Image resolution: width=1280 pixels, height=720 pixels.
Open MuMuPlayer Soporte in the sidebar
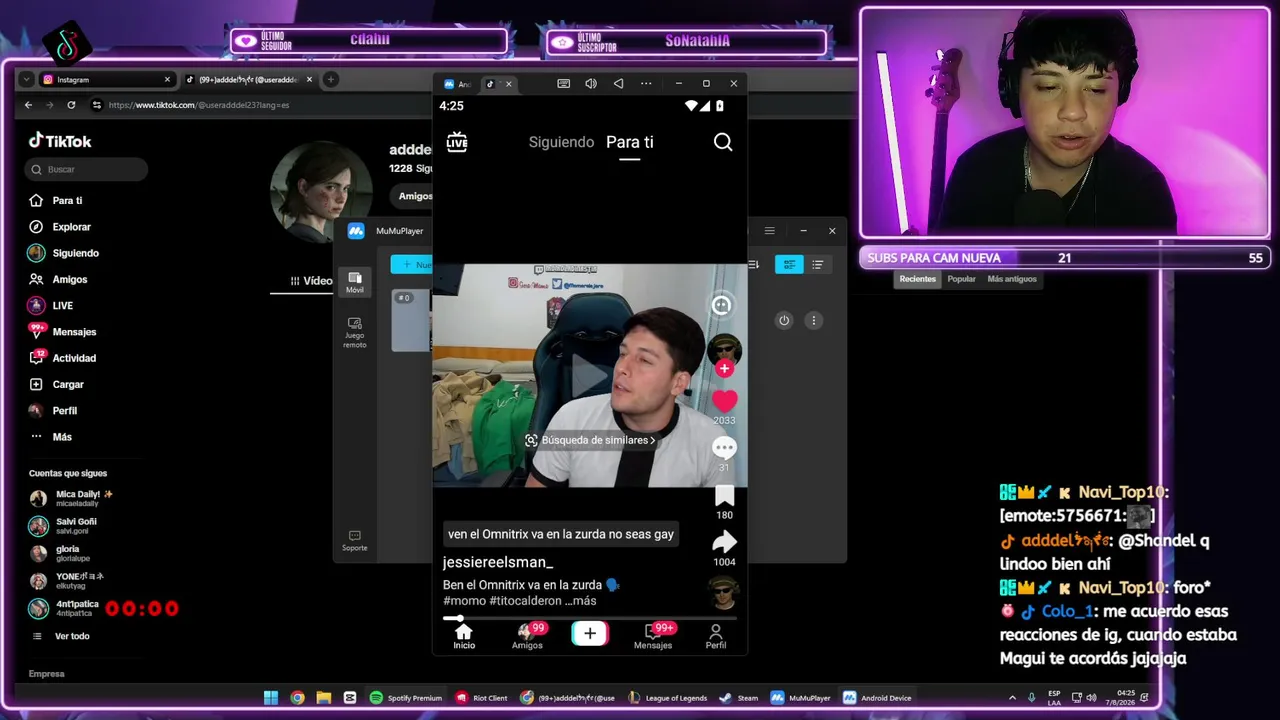pos(355,540)
